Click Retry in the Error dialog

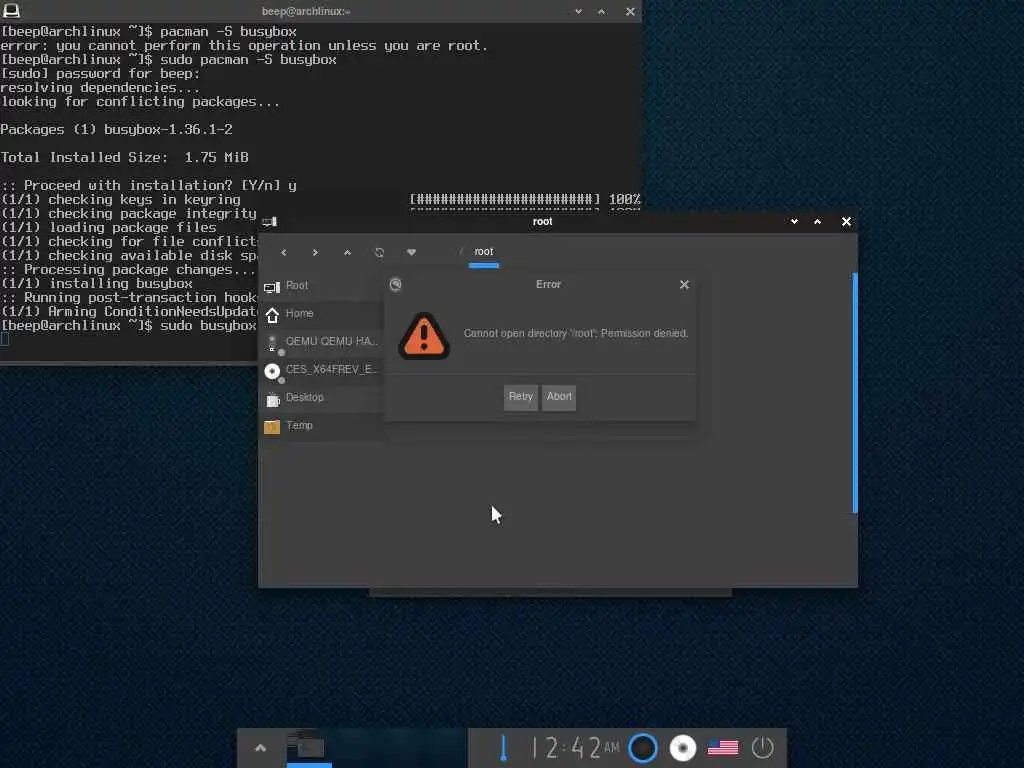click(x=520, y=397)
